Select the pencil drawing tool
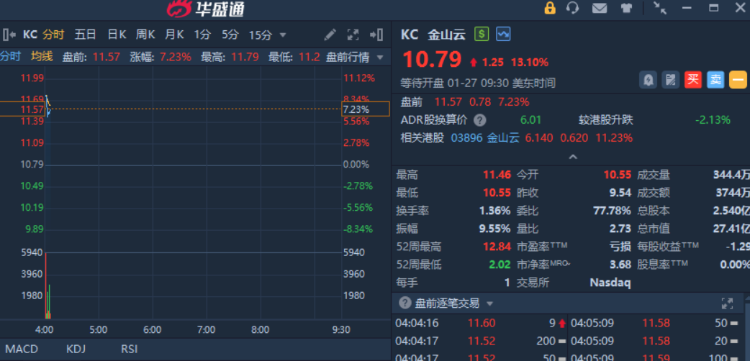 330,34
